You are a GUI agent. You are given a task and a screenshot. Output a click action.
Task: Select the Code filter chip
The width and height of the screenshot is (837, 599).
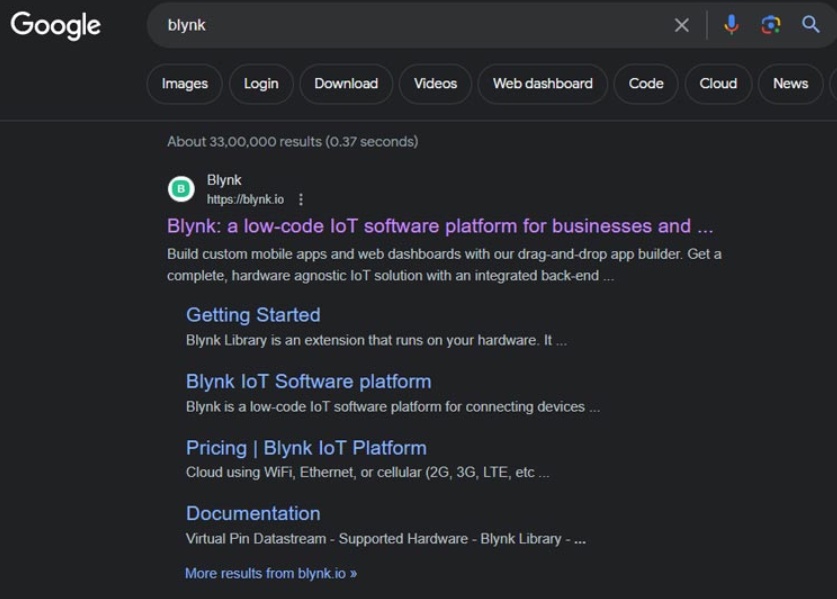click(645, 84)
